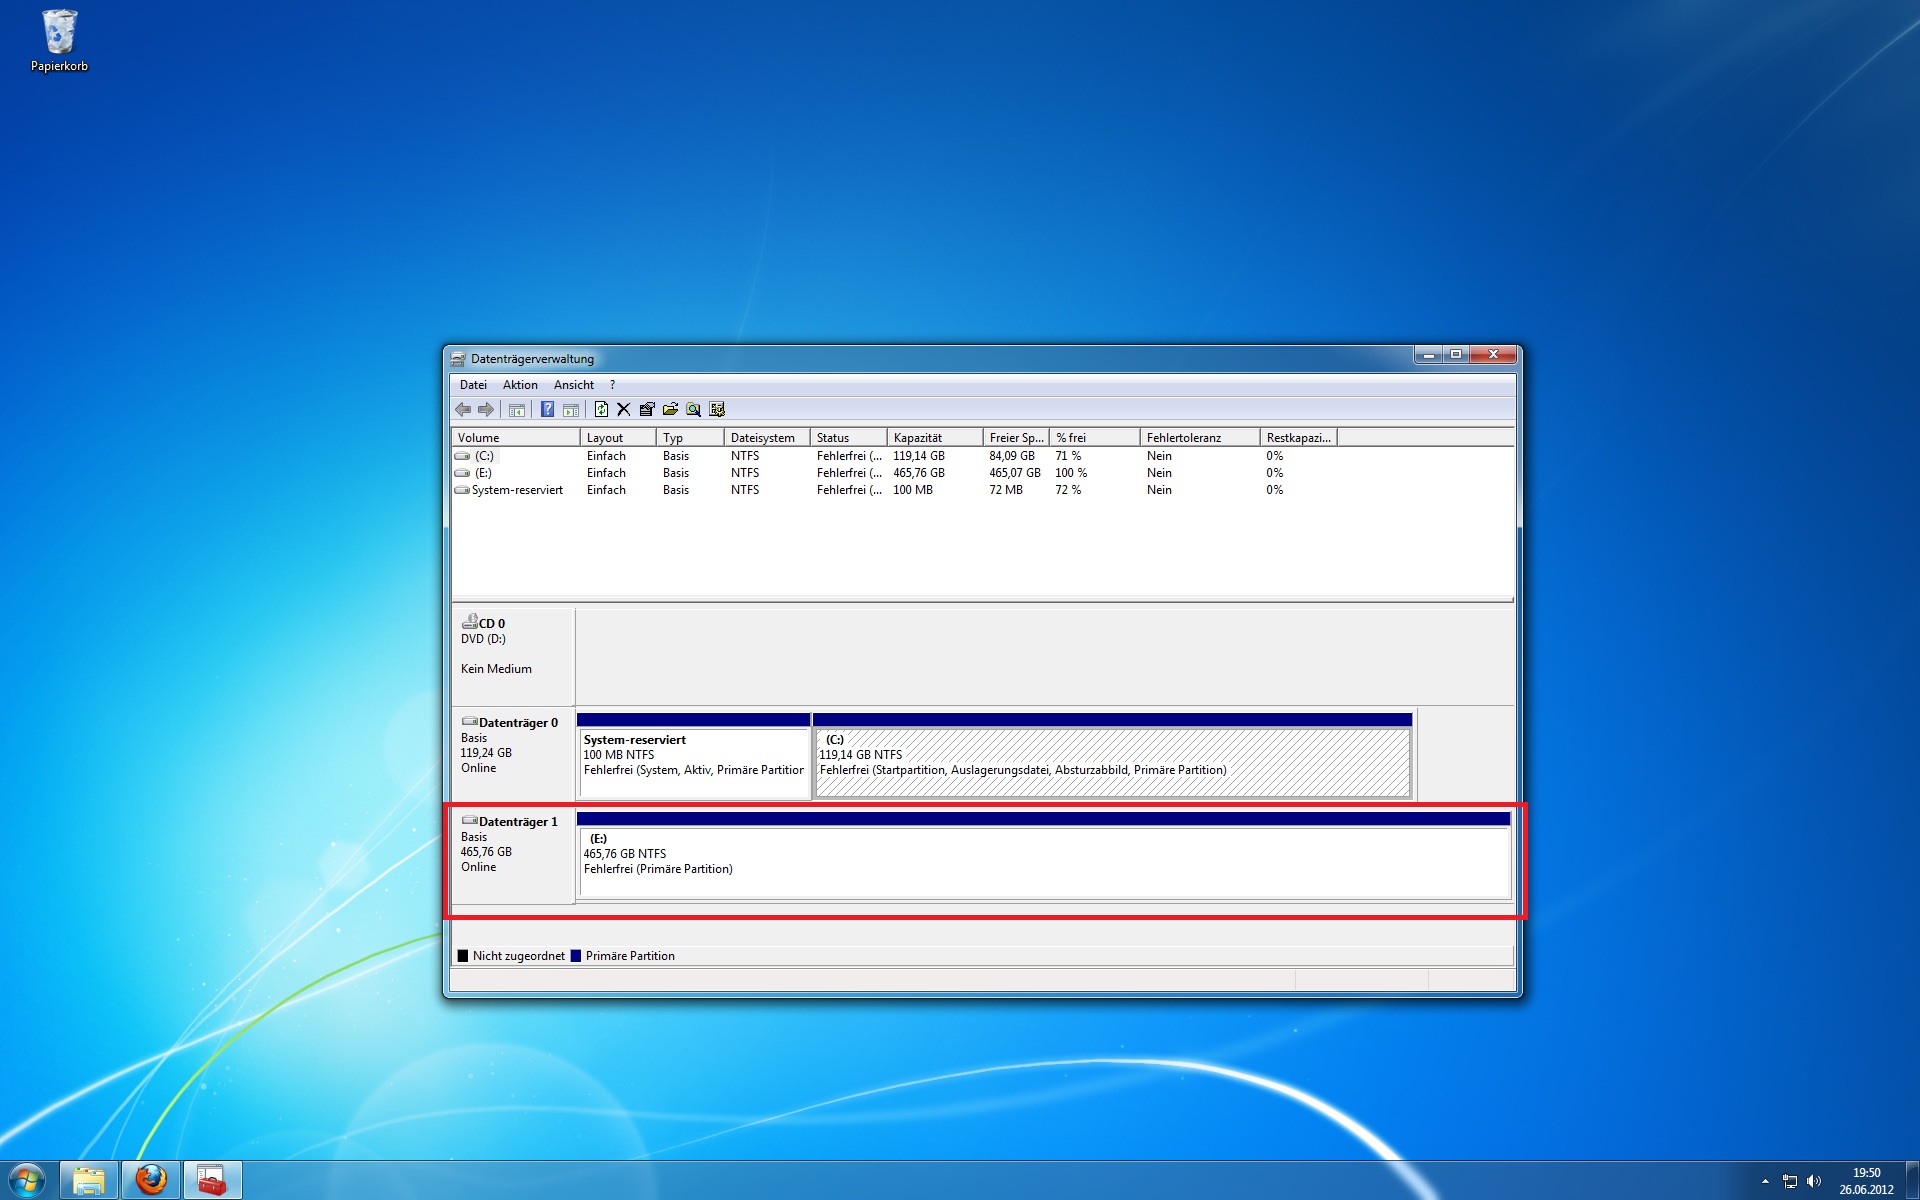
Task: Select the hatched (C:) partition block
Action: (x=1112, y=762)
